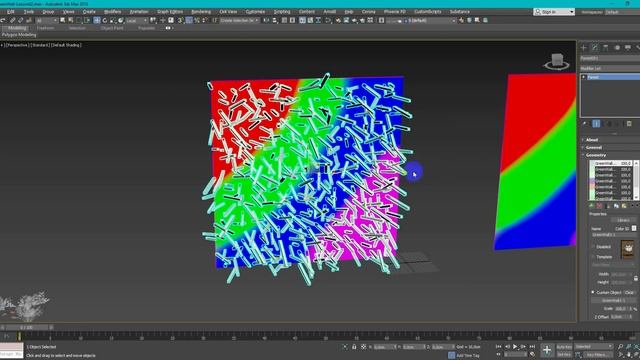This screenshot has height=360, width=640.
Task: Switch to Motion command panel tab
Action: (617, 48)
